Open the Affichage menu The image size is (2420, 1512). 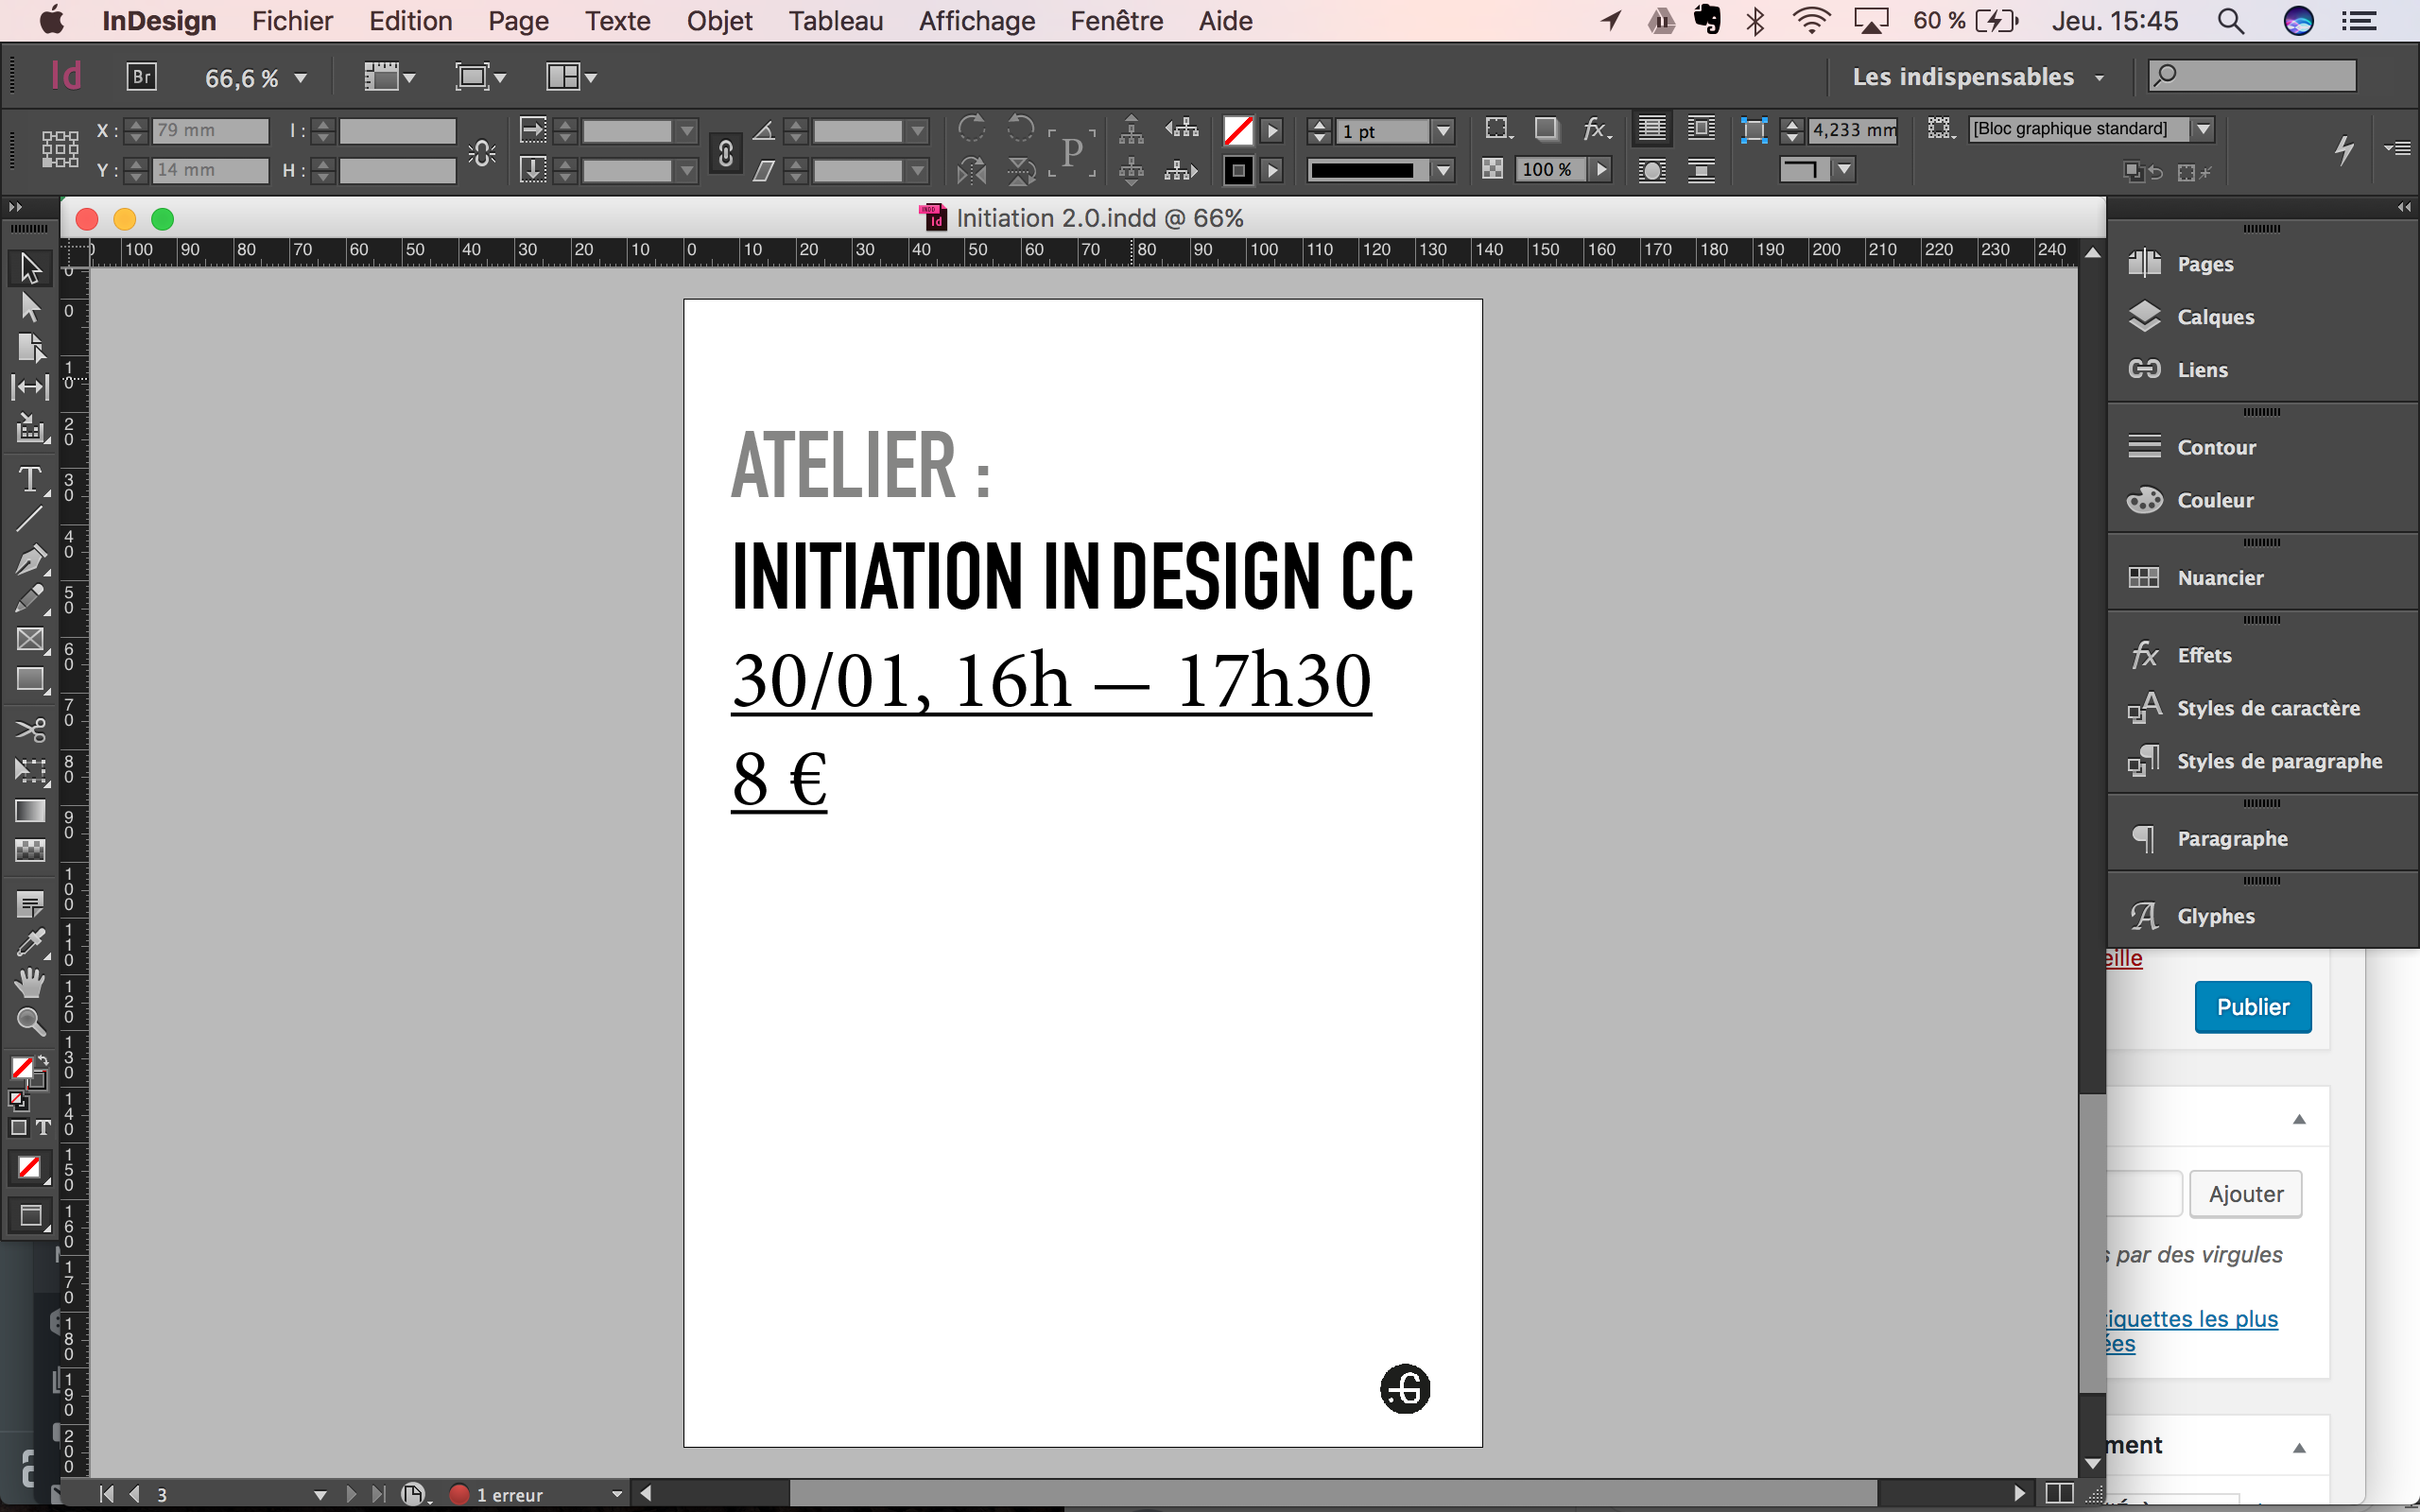coord(977,21)
